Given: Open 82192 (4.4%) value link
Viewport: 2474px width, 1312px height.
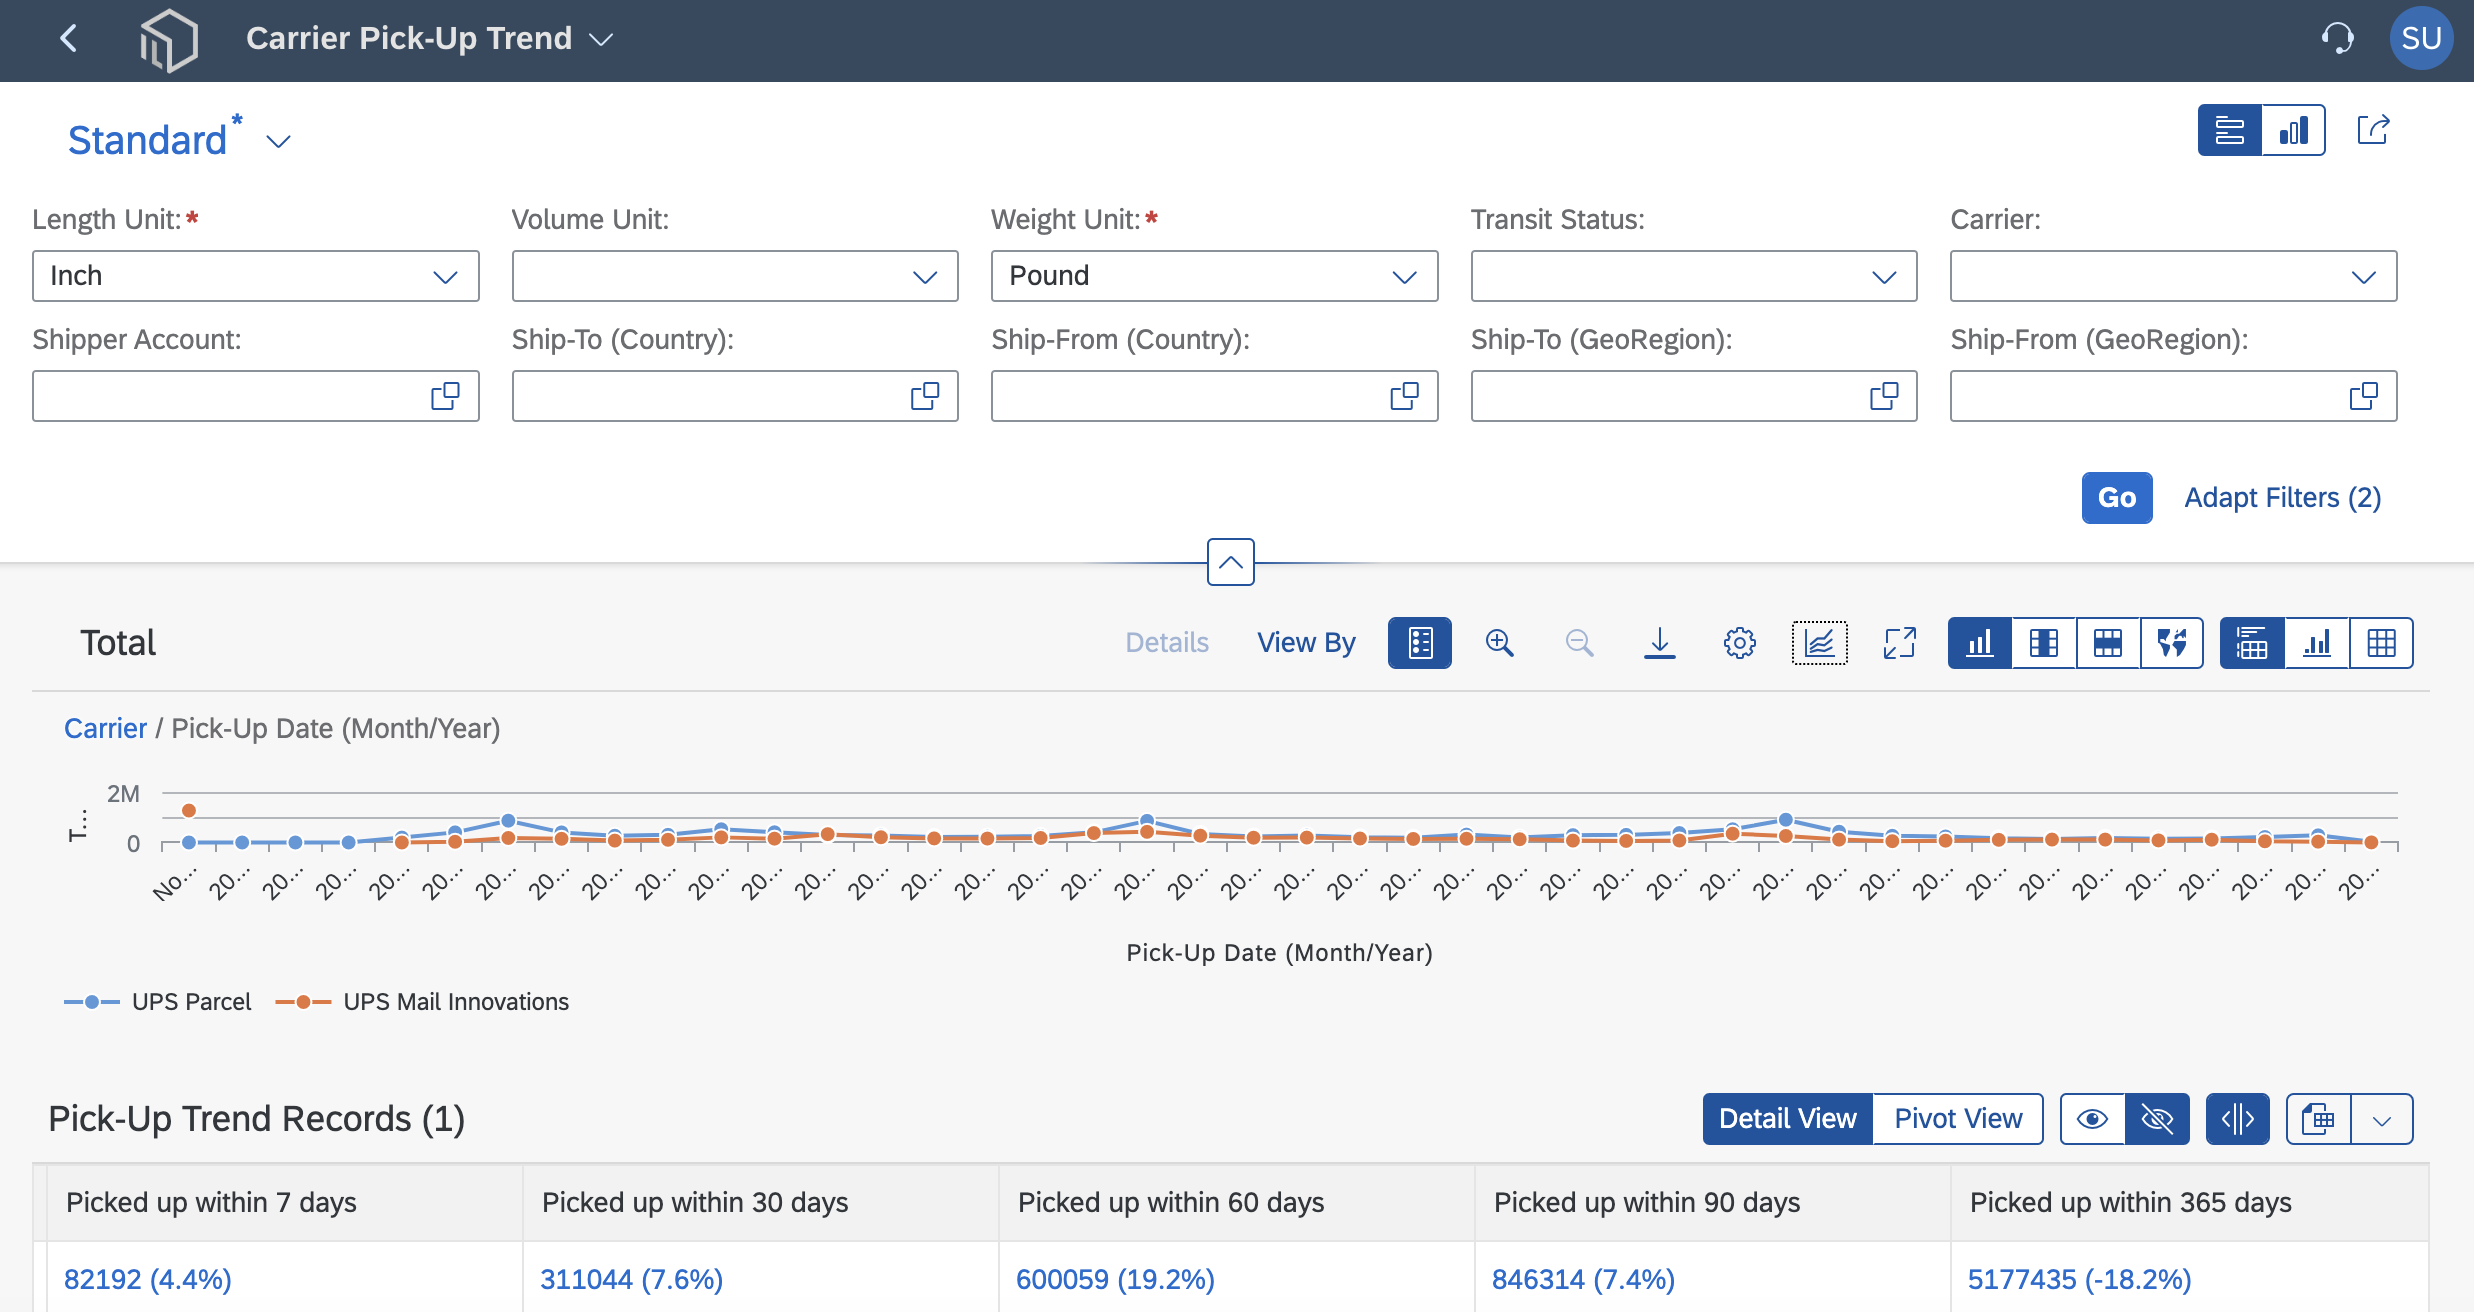Looking at the screenshot, I should (x=148, y=1279).
